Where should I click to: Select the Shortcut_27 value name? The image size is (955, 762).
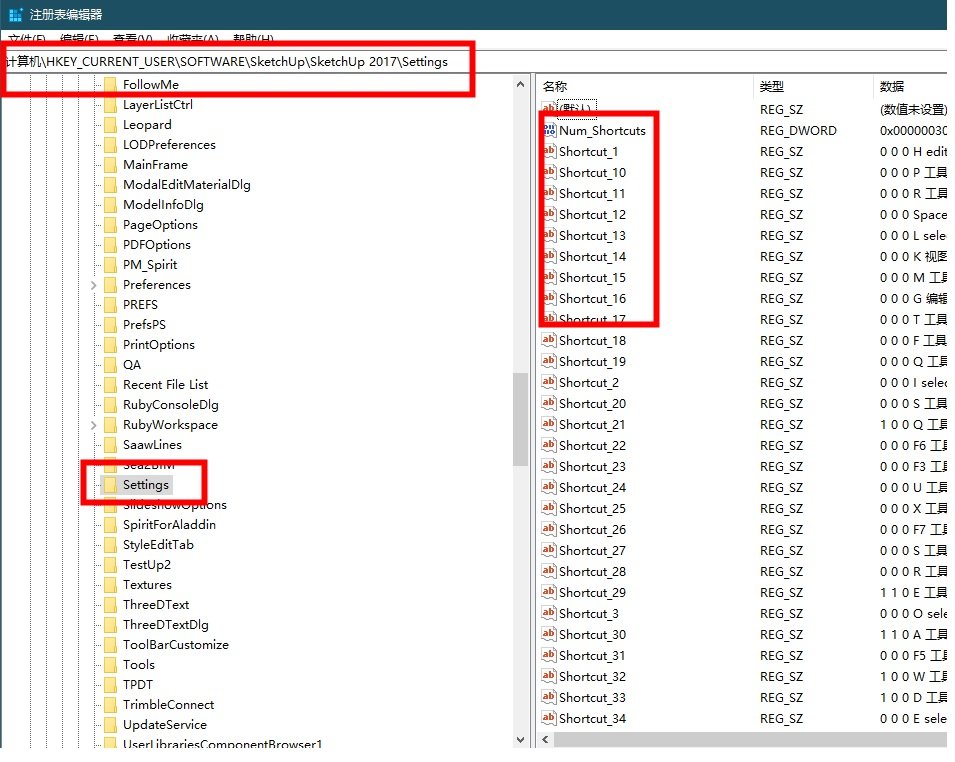[593, 551]
